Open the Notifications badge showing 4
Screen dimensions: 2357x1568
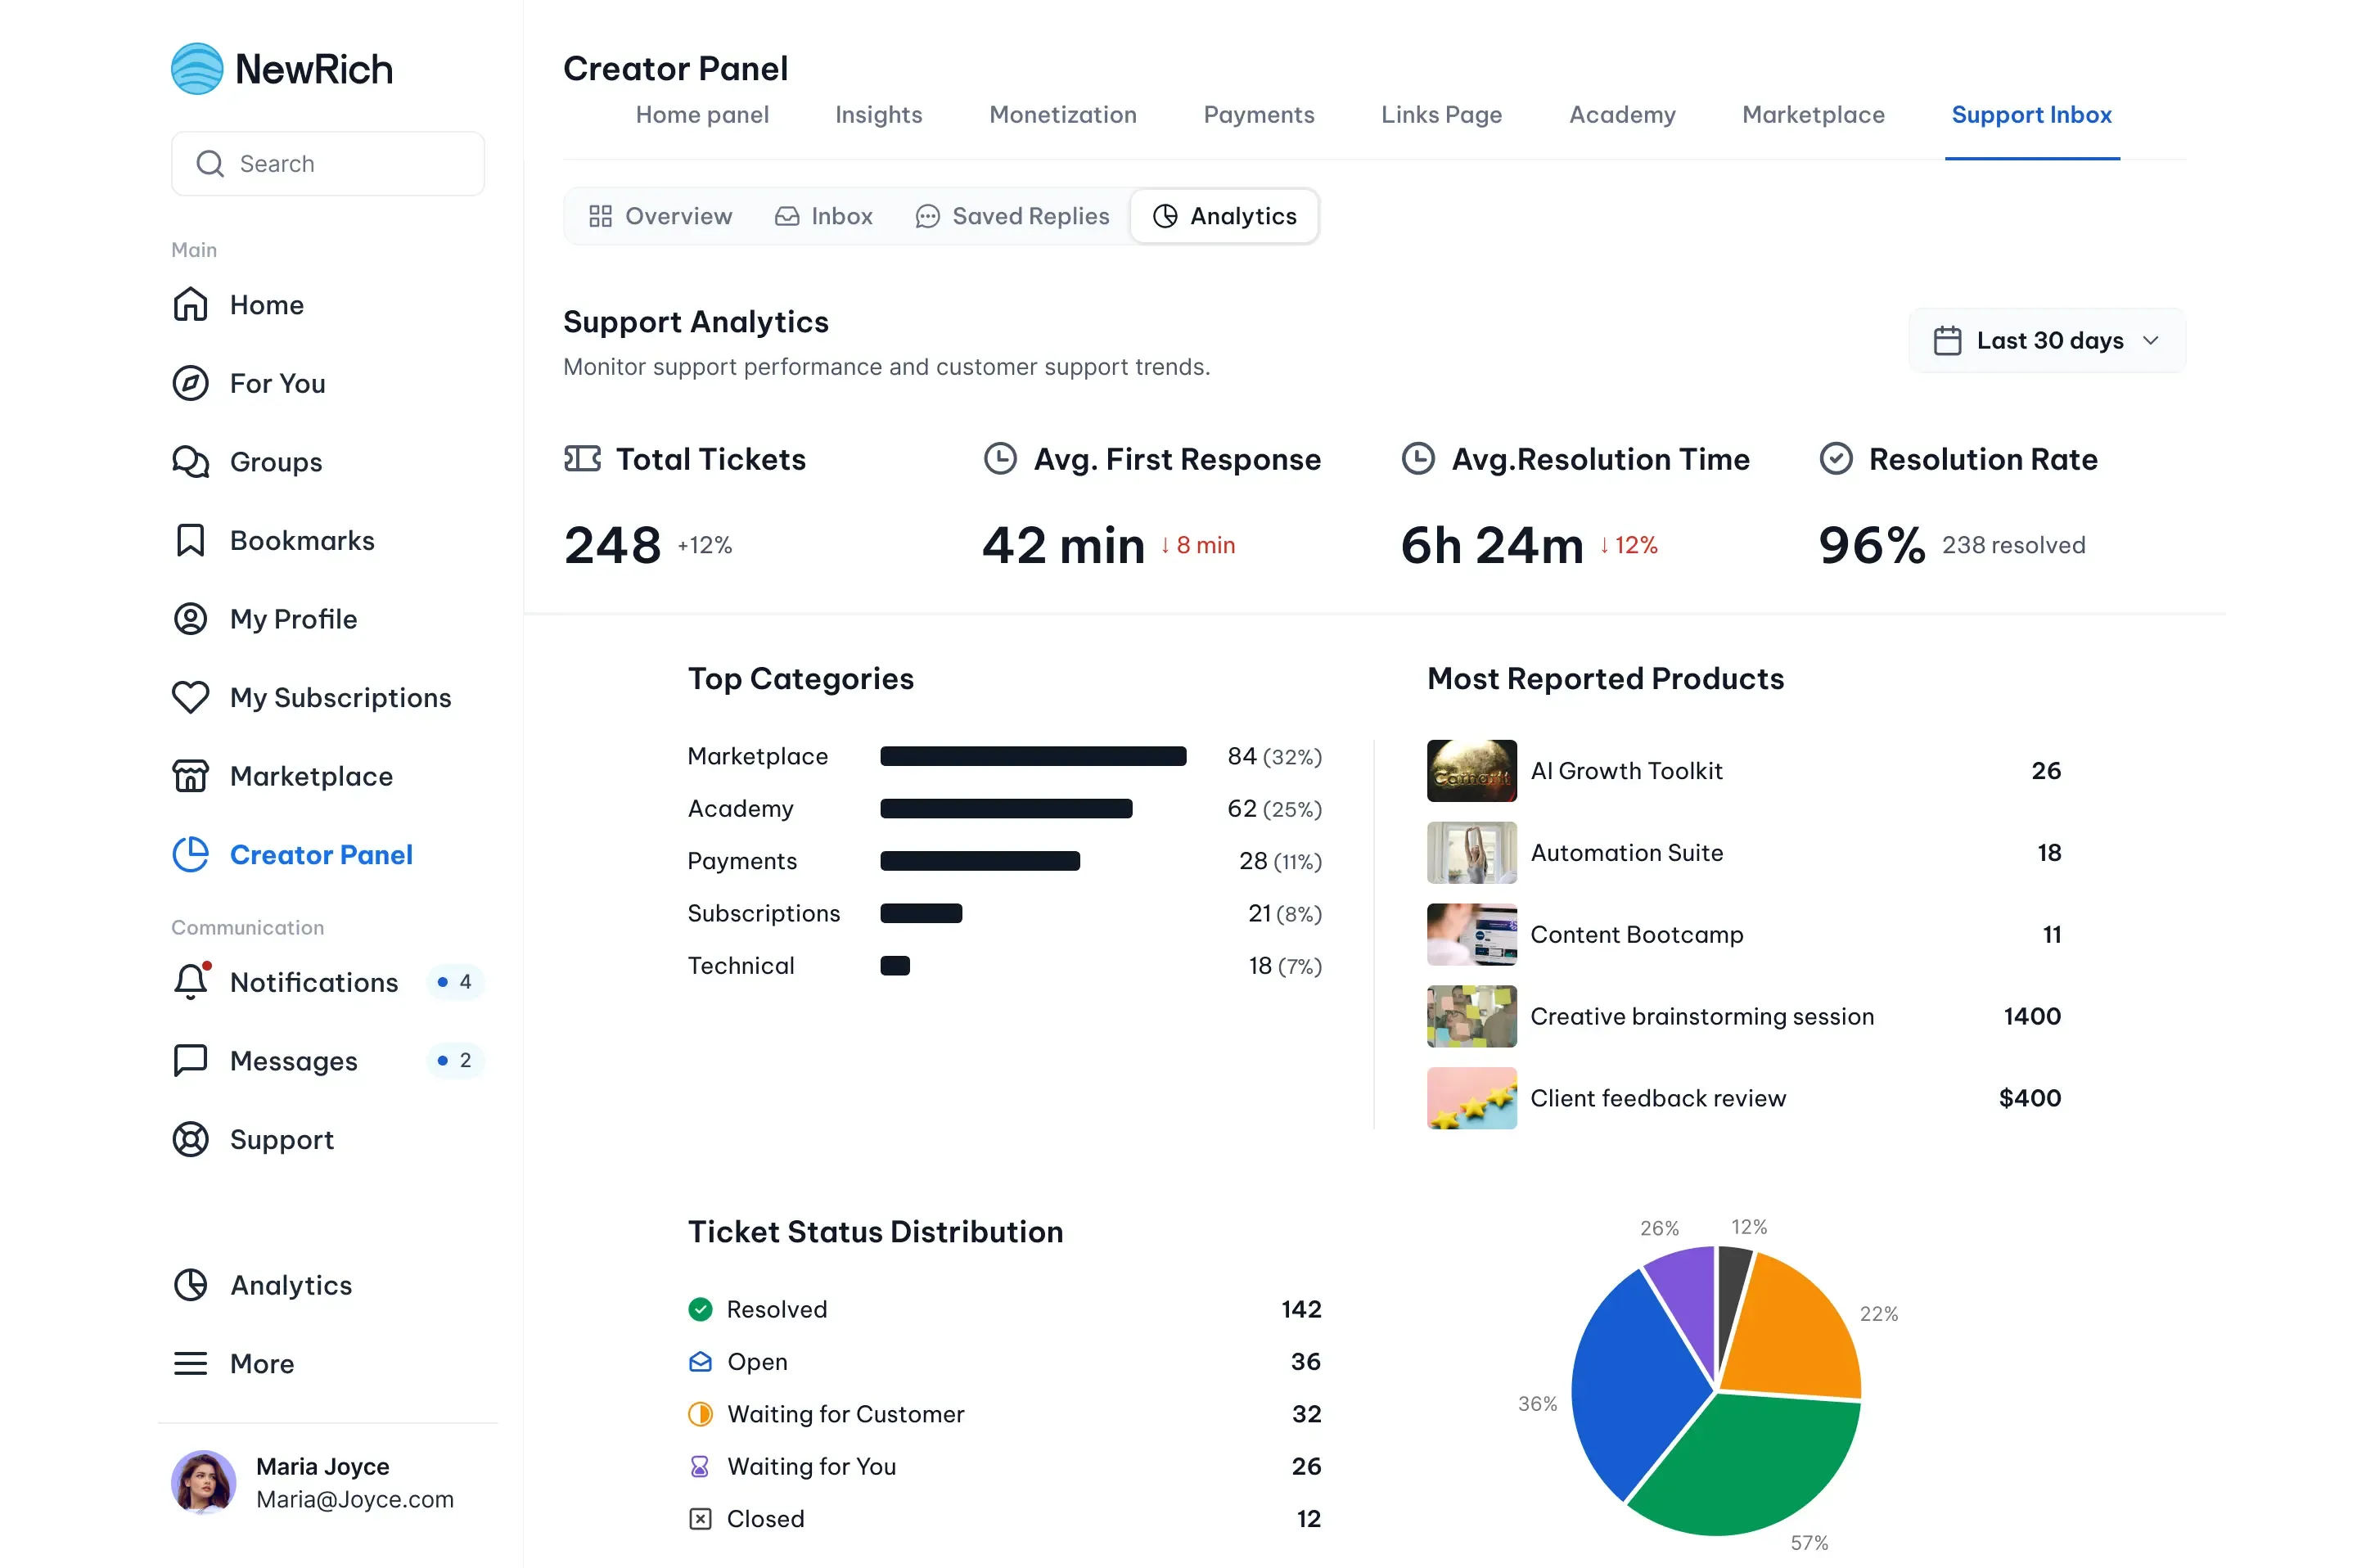click(x=455, y=982)
